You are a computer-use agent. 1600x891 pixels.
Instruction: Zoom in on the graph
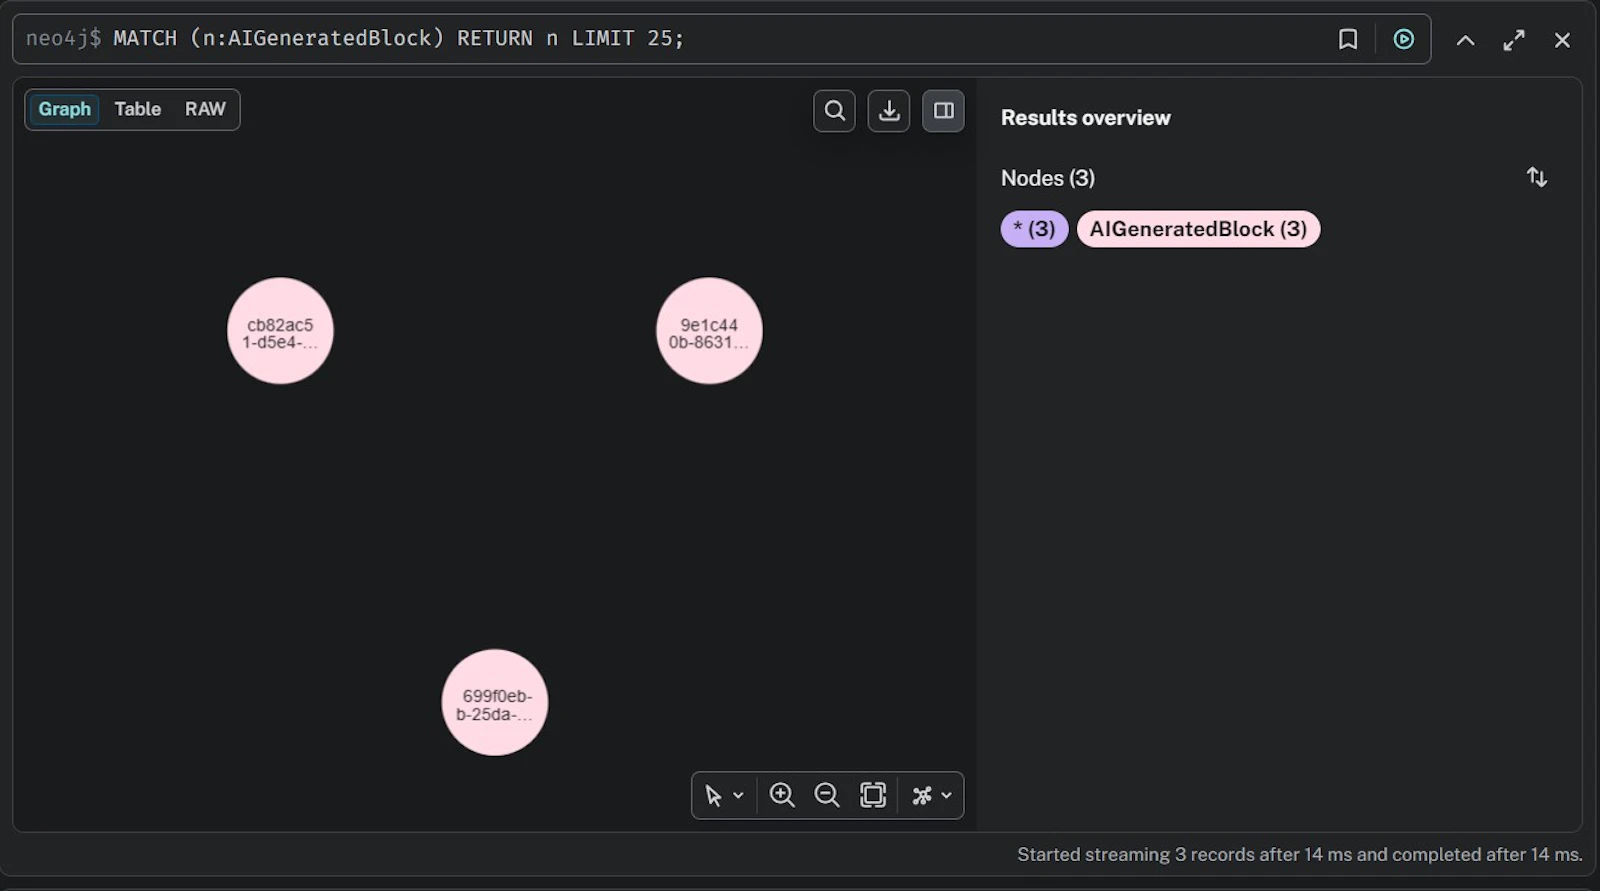pos(782,795)
